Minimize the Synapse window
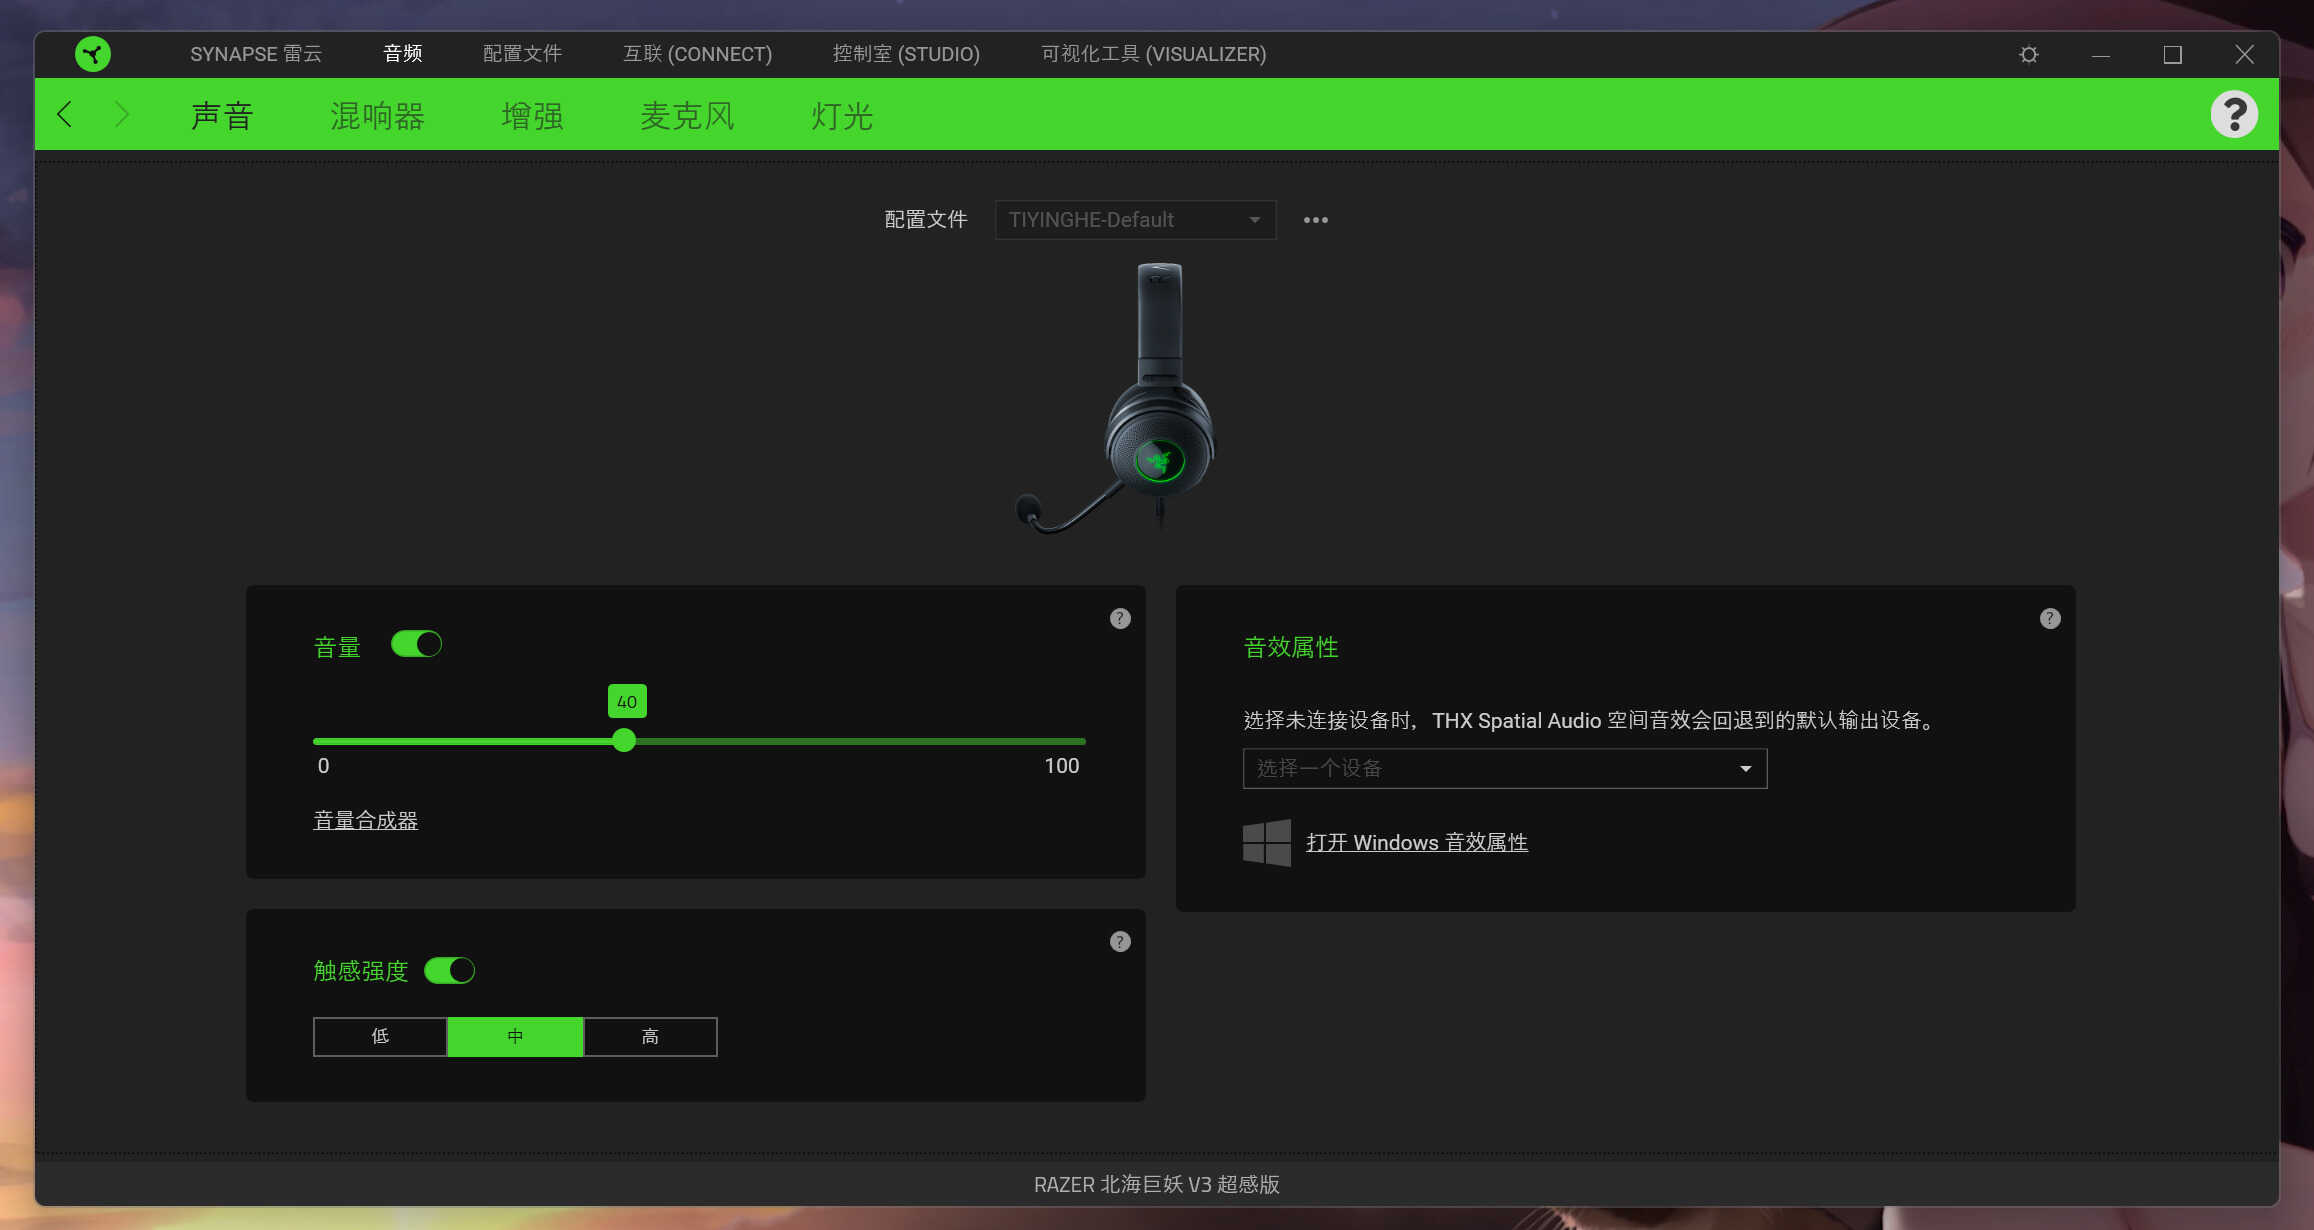This screenshot has height=1230, width=2314. pos(2101,55)
